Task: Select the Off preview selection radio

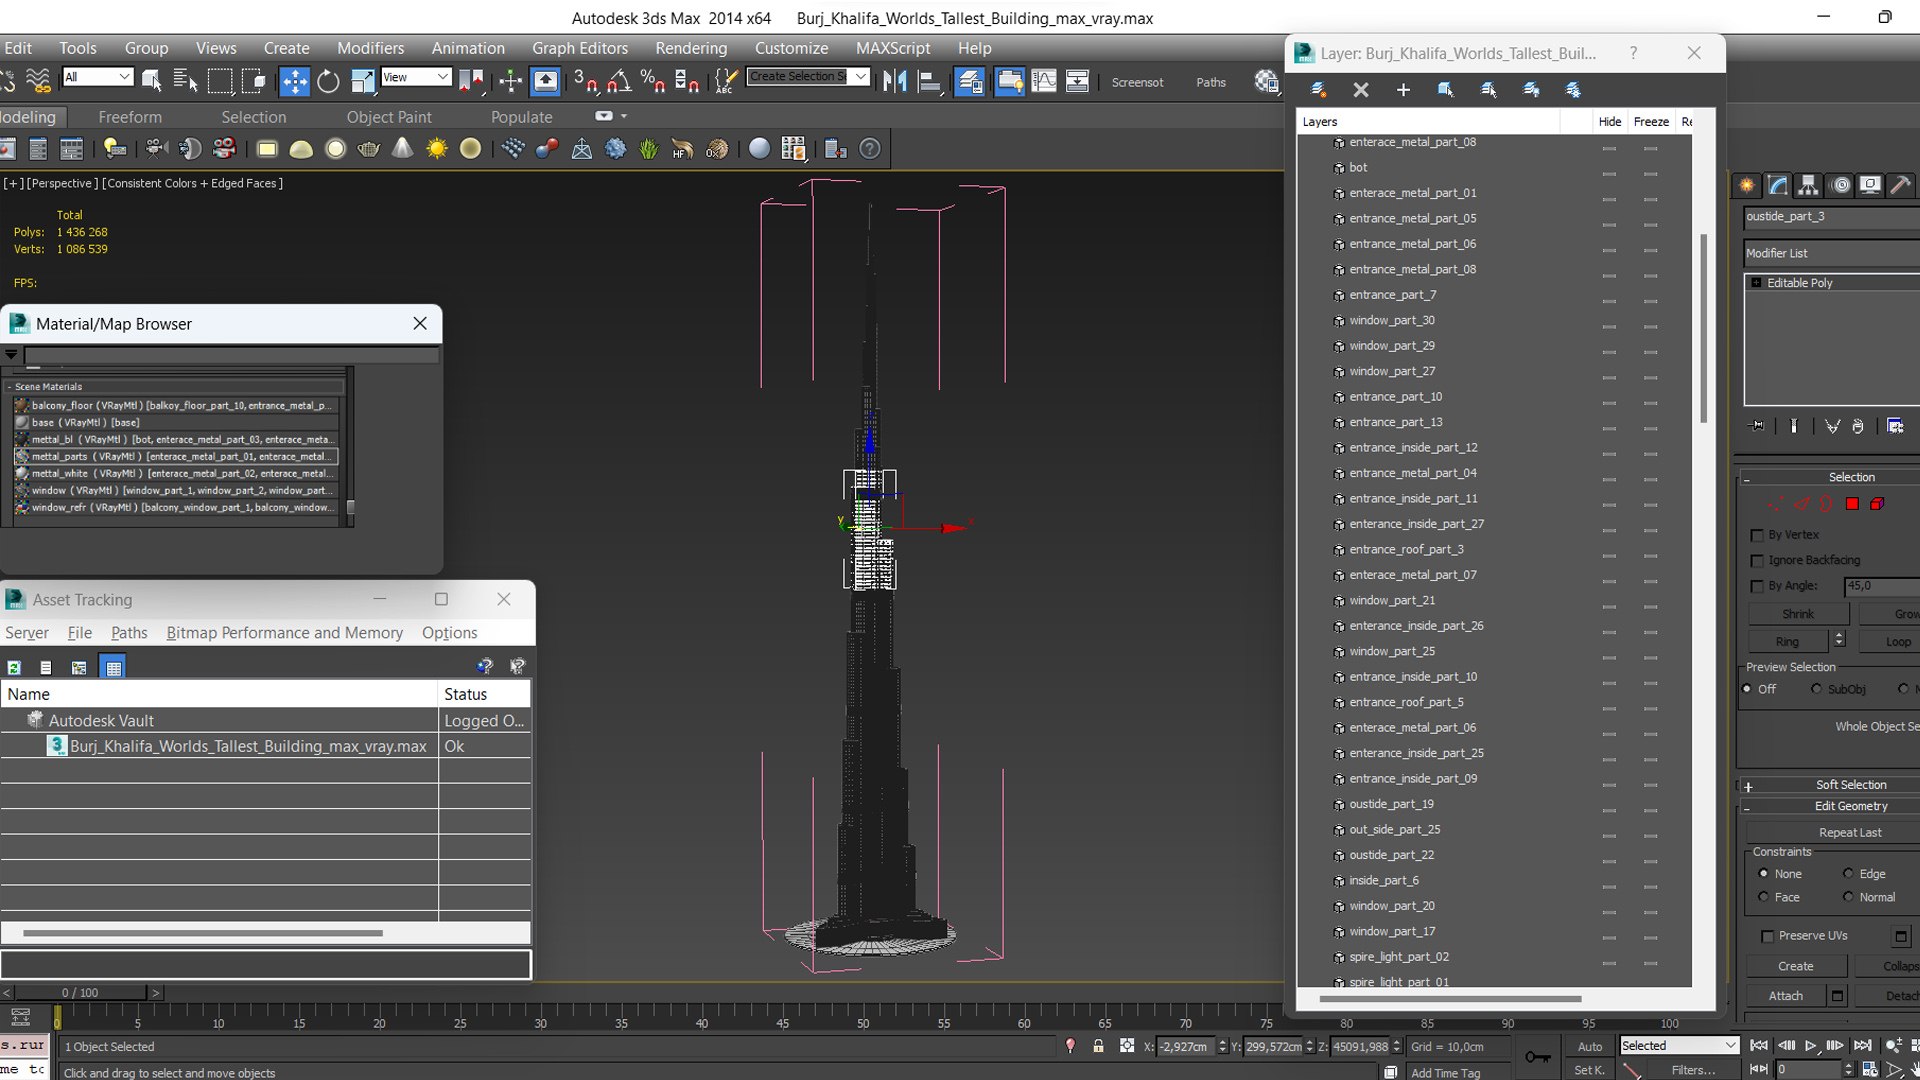Action: (1747, 689)
